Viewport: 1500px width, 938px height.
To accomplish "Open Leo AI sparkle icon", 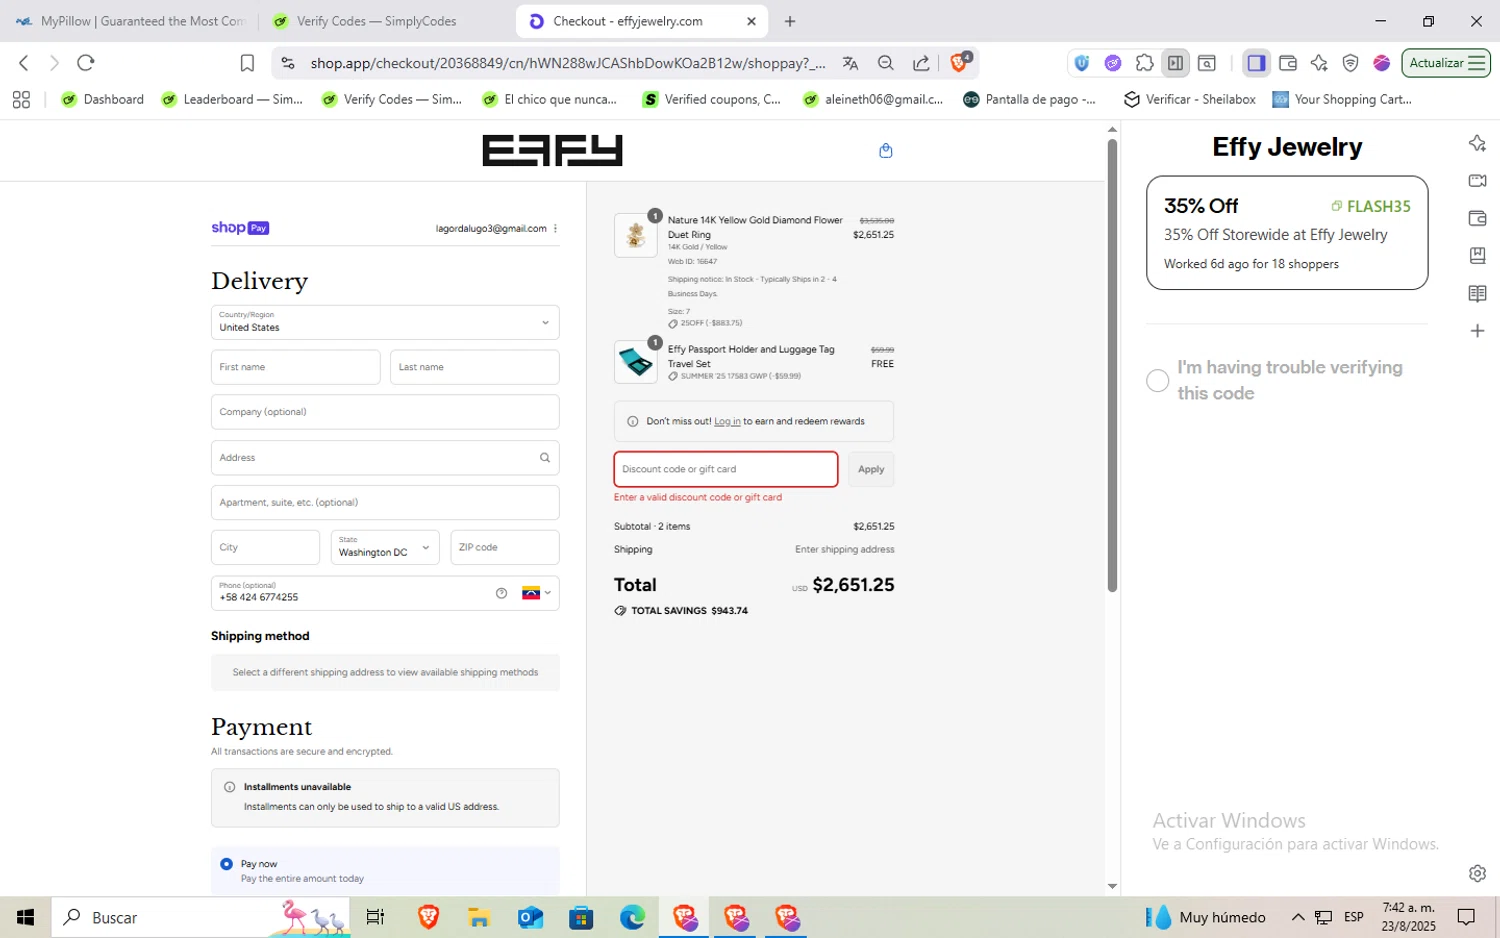I will pos(1319,63).
